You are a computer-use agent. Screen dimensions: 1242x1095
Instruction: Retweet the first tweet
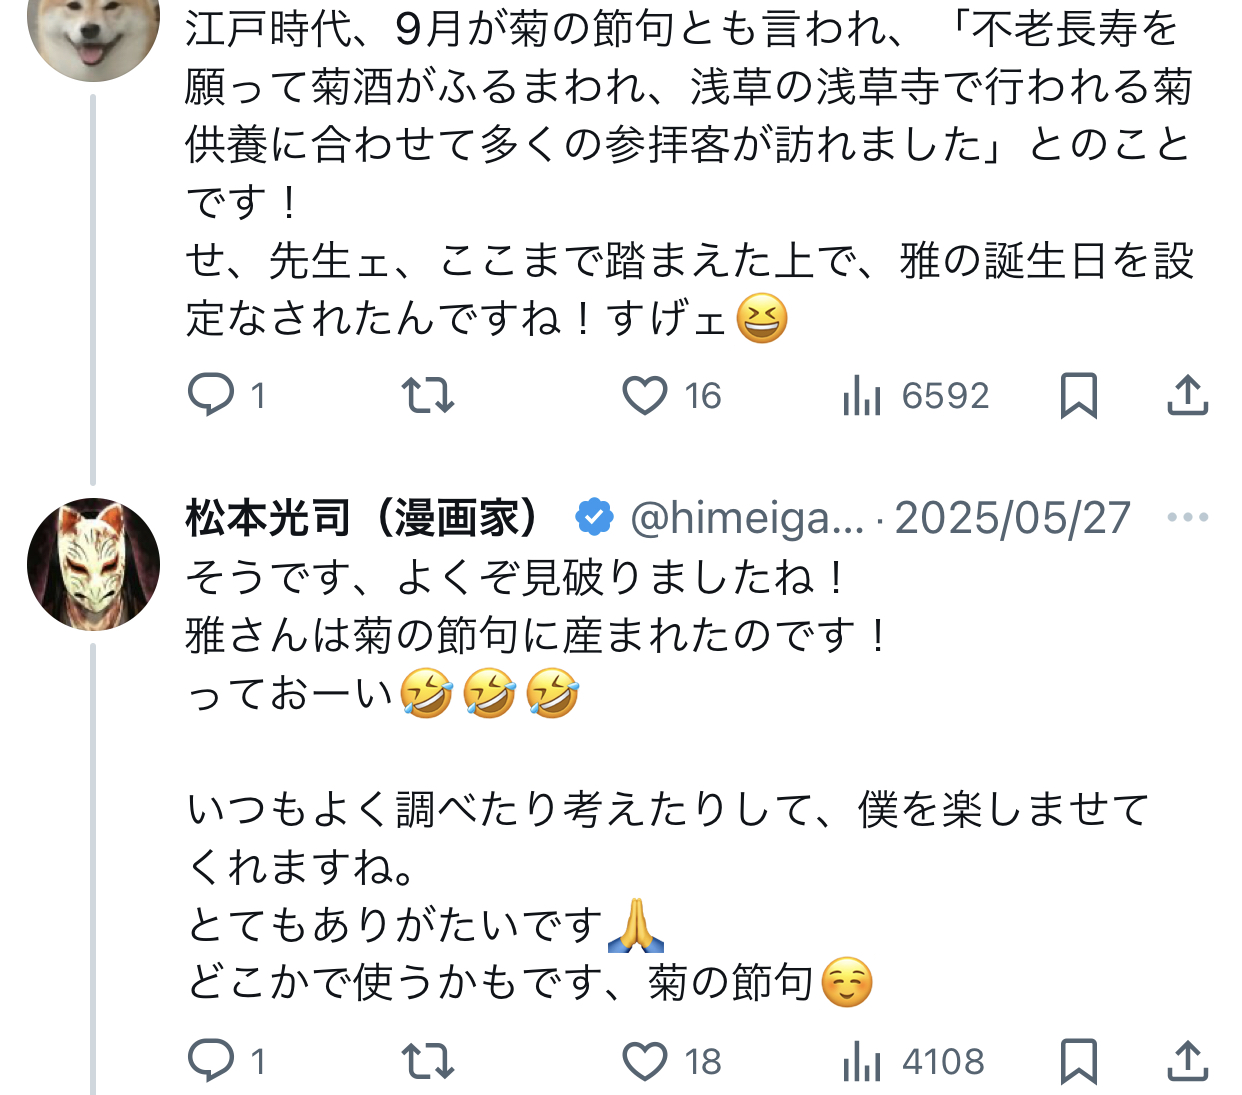(428, 395)
